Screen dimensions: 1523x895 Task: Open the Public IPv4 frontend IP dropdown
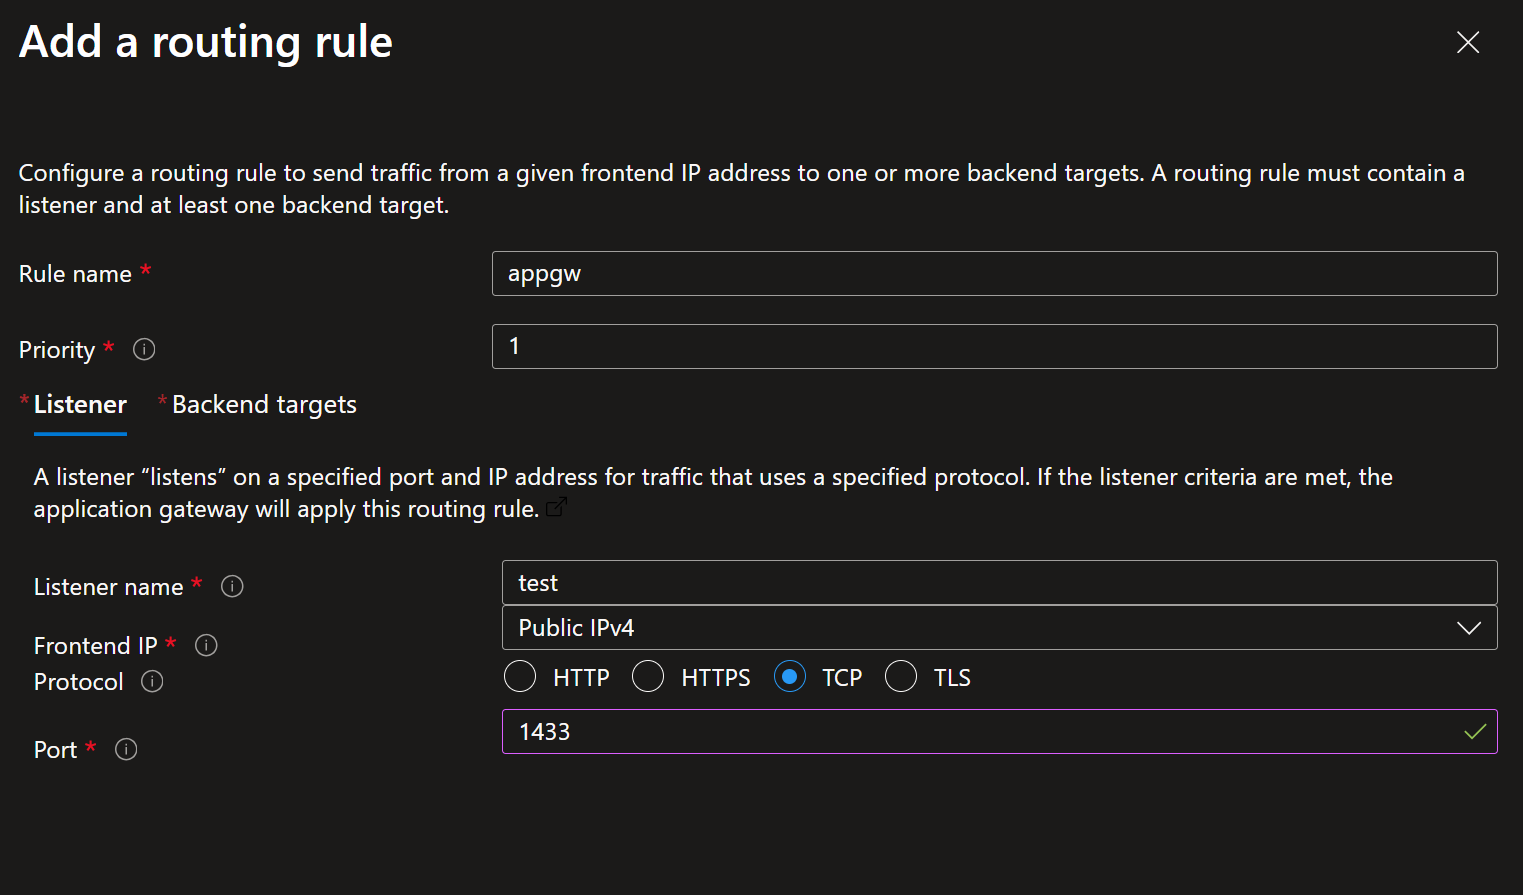point(1000,627)
